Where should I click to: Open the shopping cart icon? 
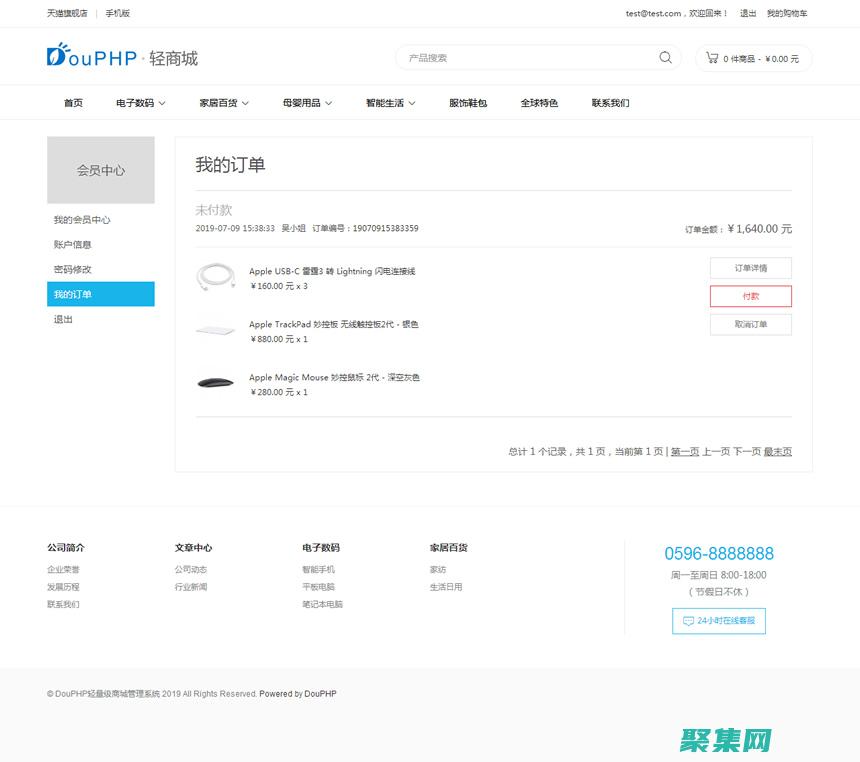click(712, 58)
